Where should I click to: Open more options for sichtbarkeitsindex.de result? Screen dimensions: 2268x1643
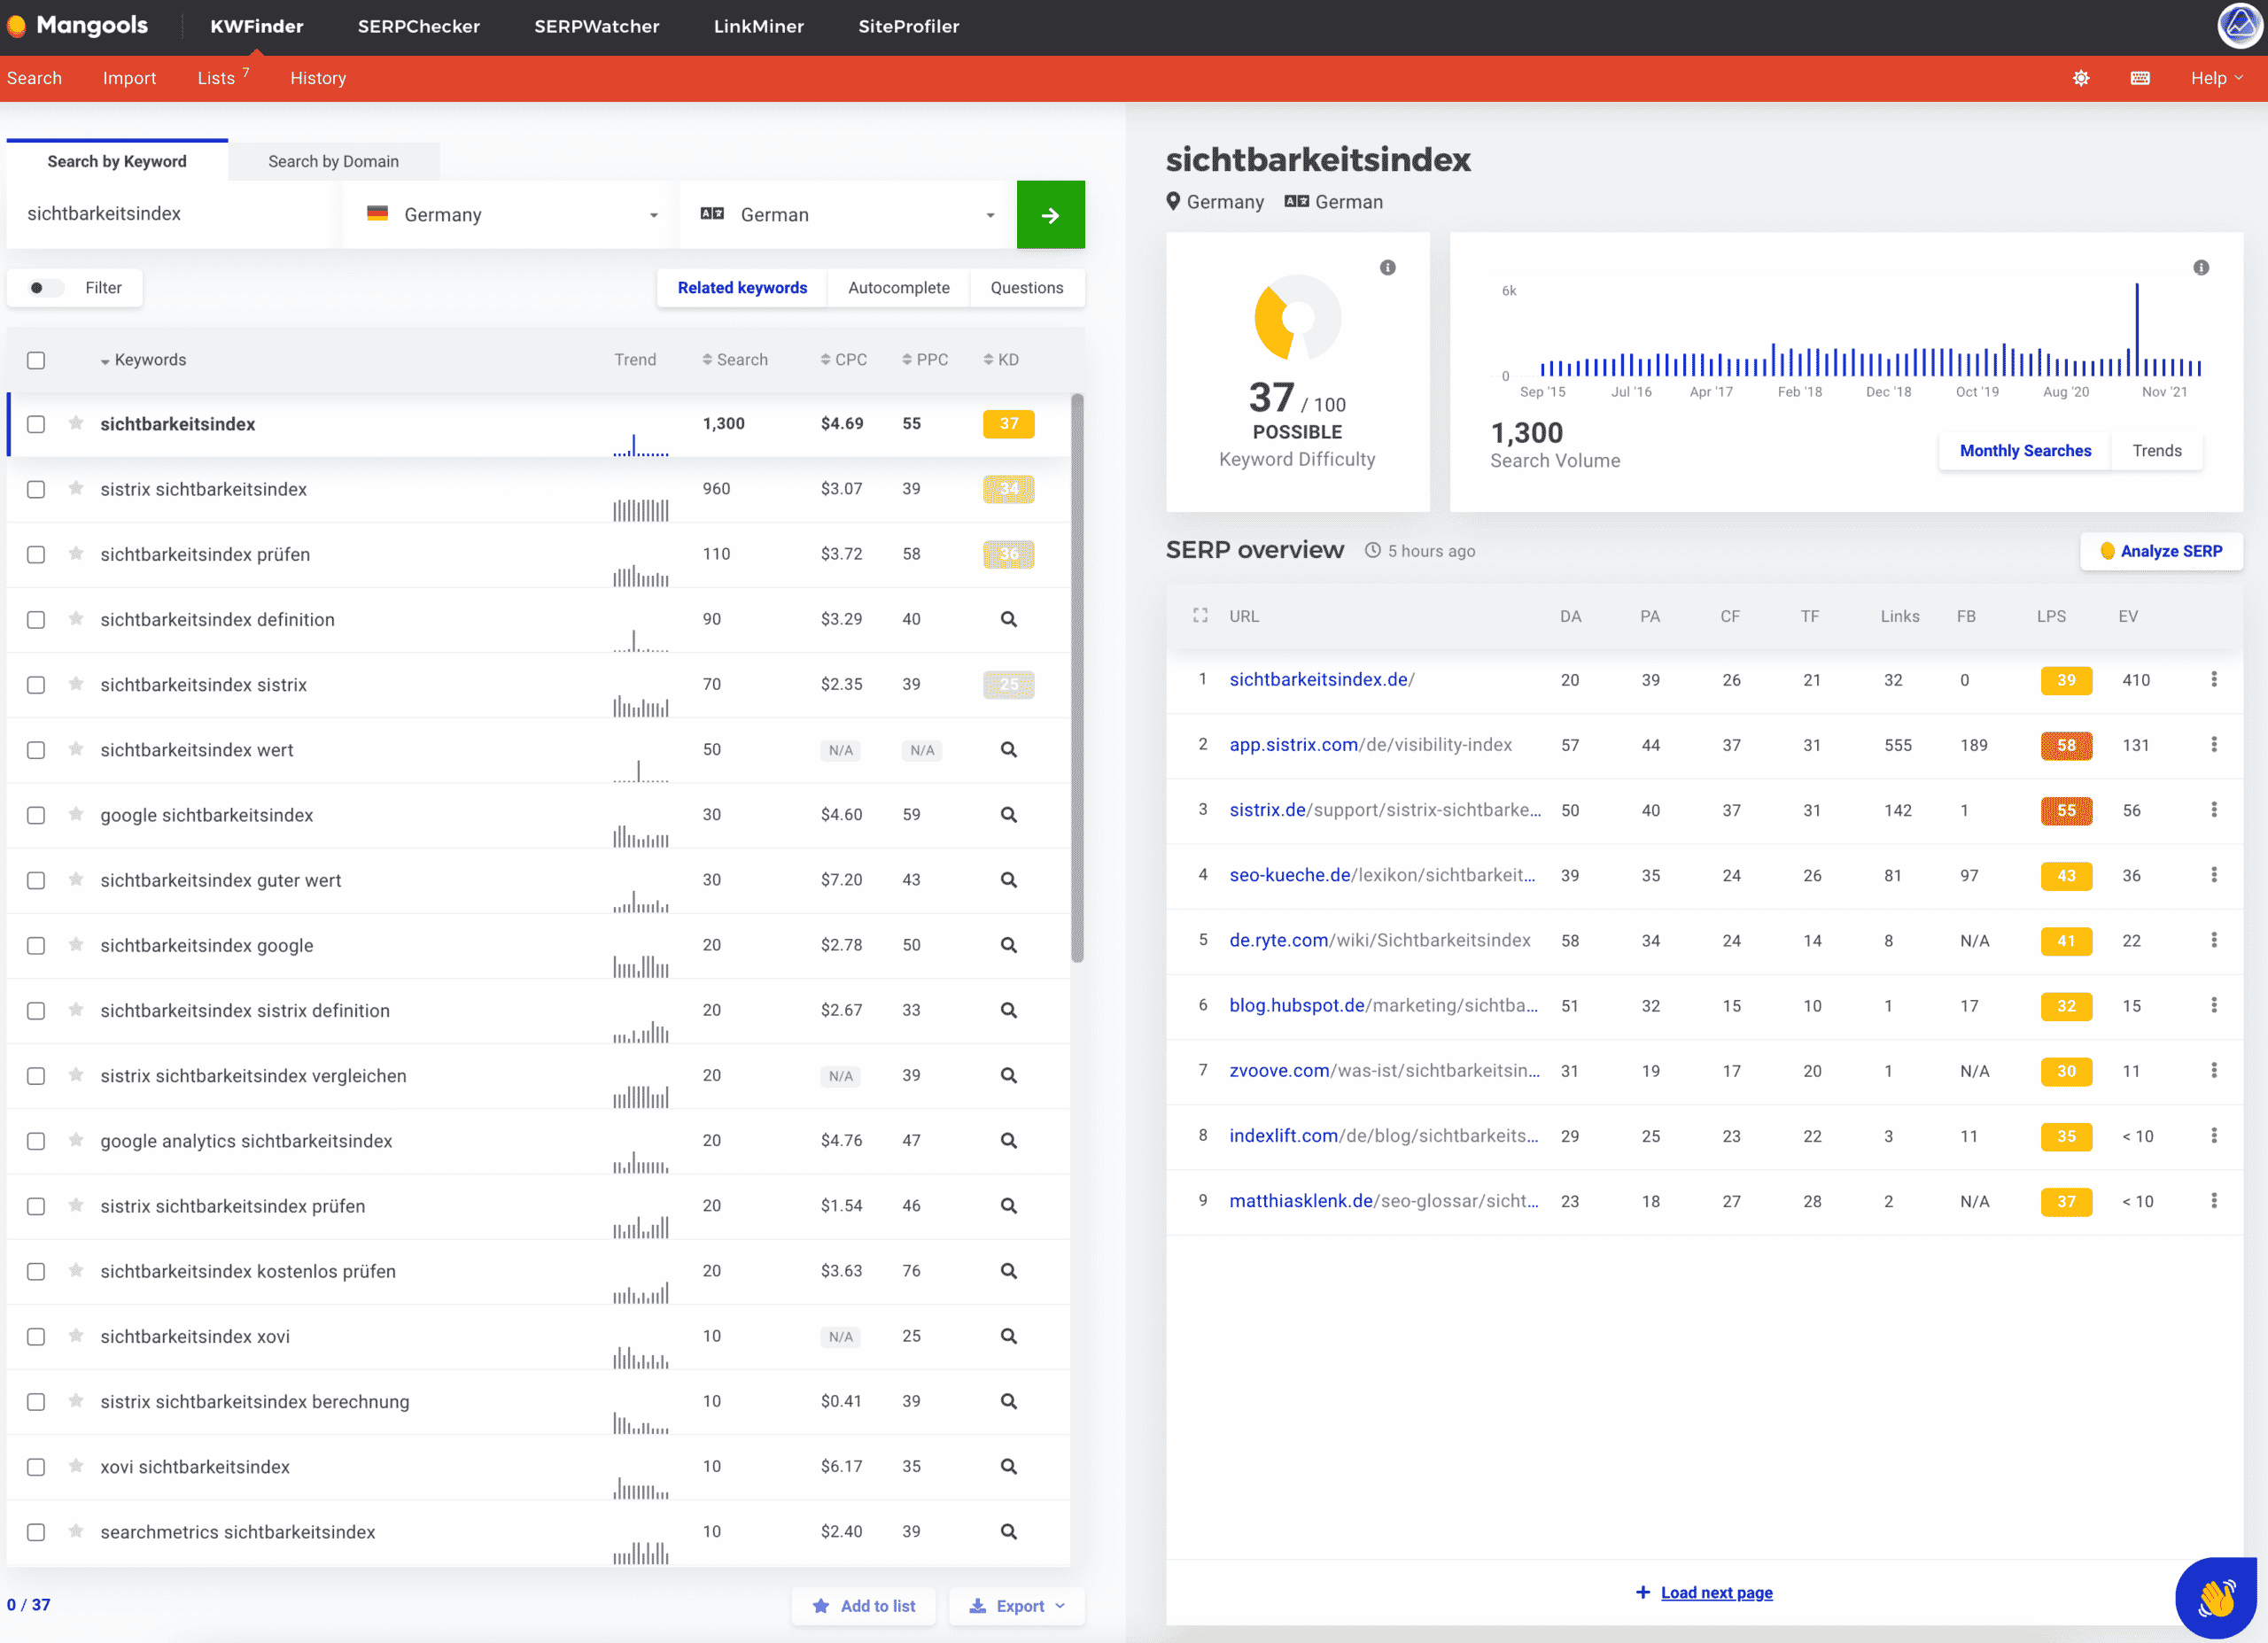(x=2213, y=679)
